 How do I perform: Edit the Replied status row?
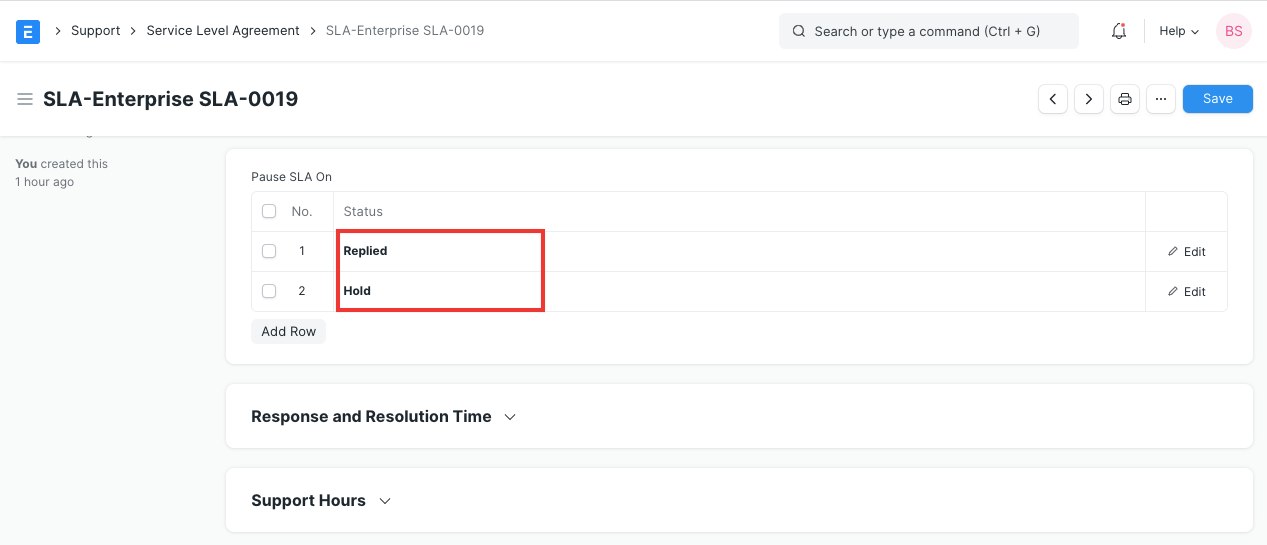pos(1187,252)
